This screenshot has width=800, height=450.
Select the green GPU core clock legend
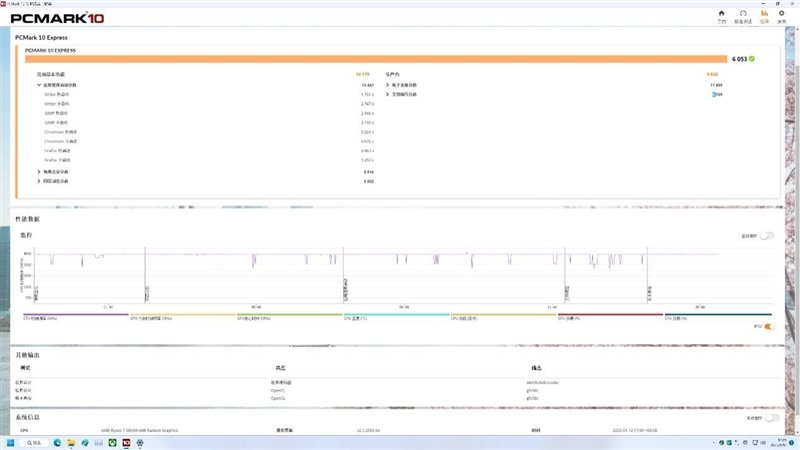(x=289, y=316)
